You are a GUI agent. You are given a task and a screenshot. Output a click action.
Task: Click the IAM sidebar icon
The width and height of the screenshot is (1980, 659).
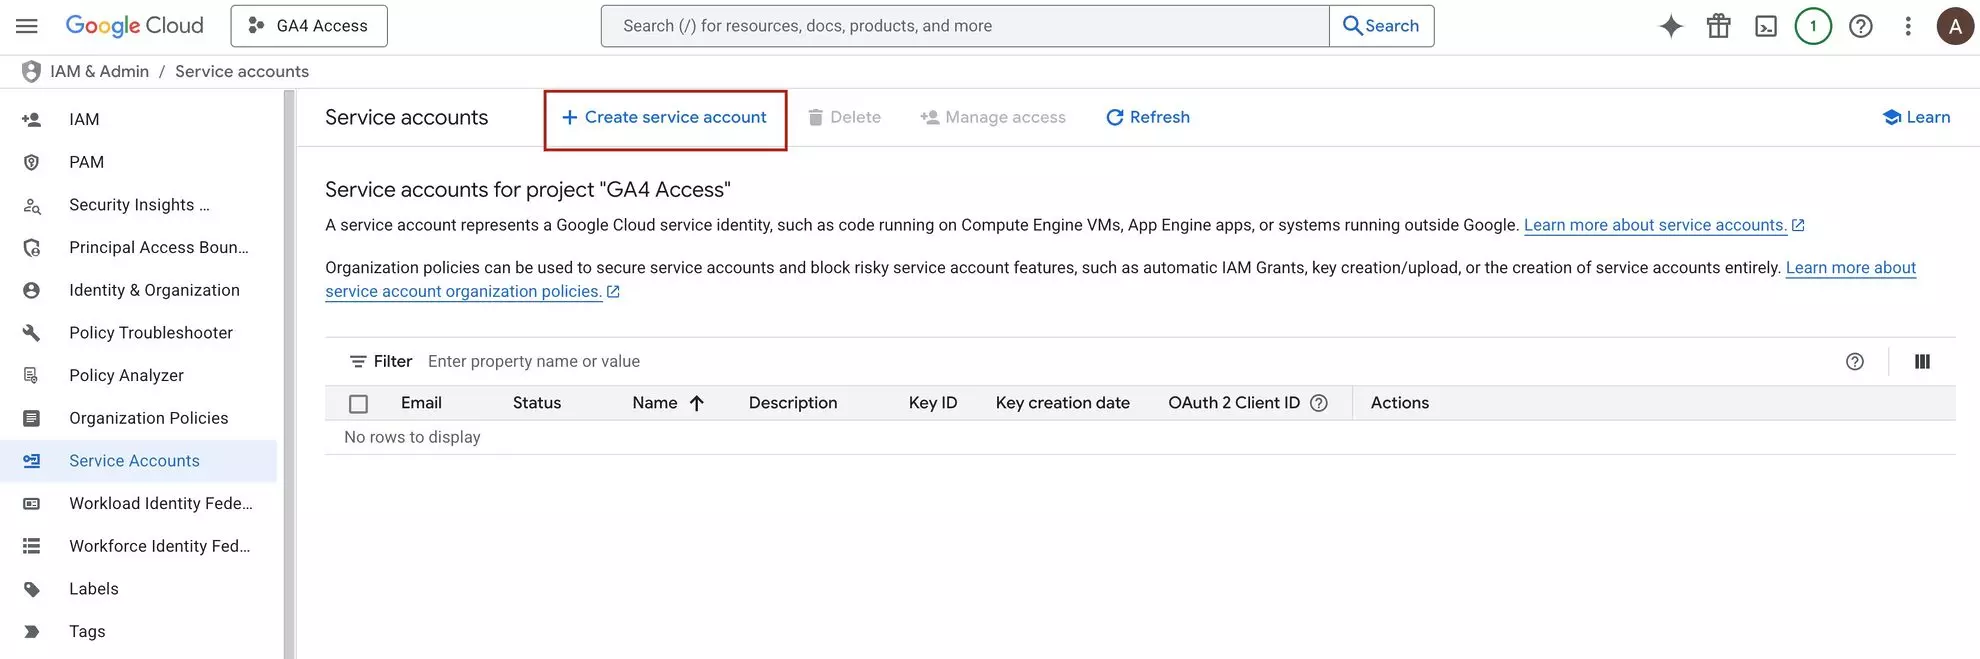coord(32,120)
